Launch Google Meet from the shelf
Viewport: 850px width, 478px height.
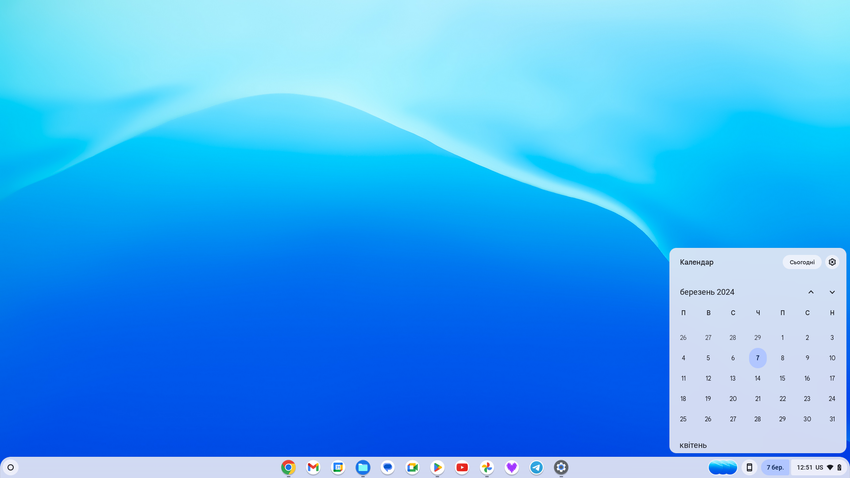[x=412, y=467]
